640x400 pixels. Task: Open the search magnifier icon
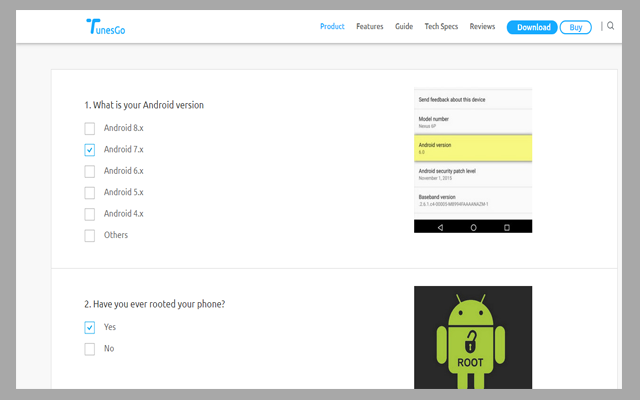point(611,27)
